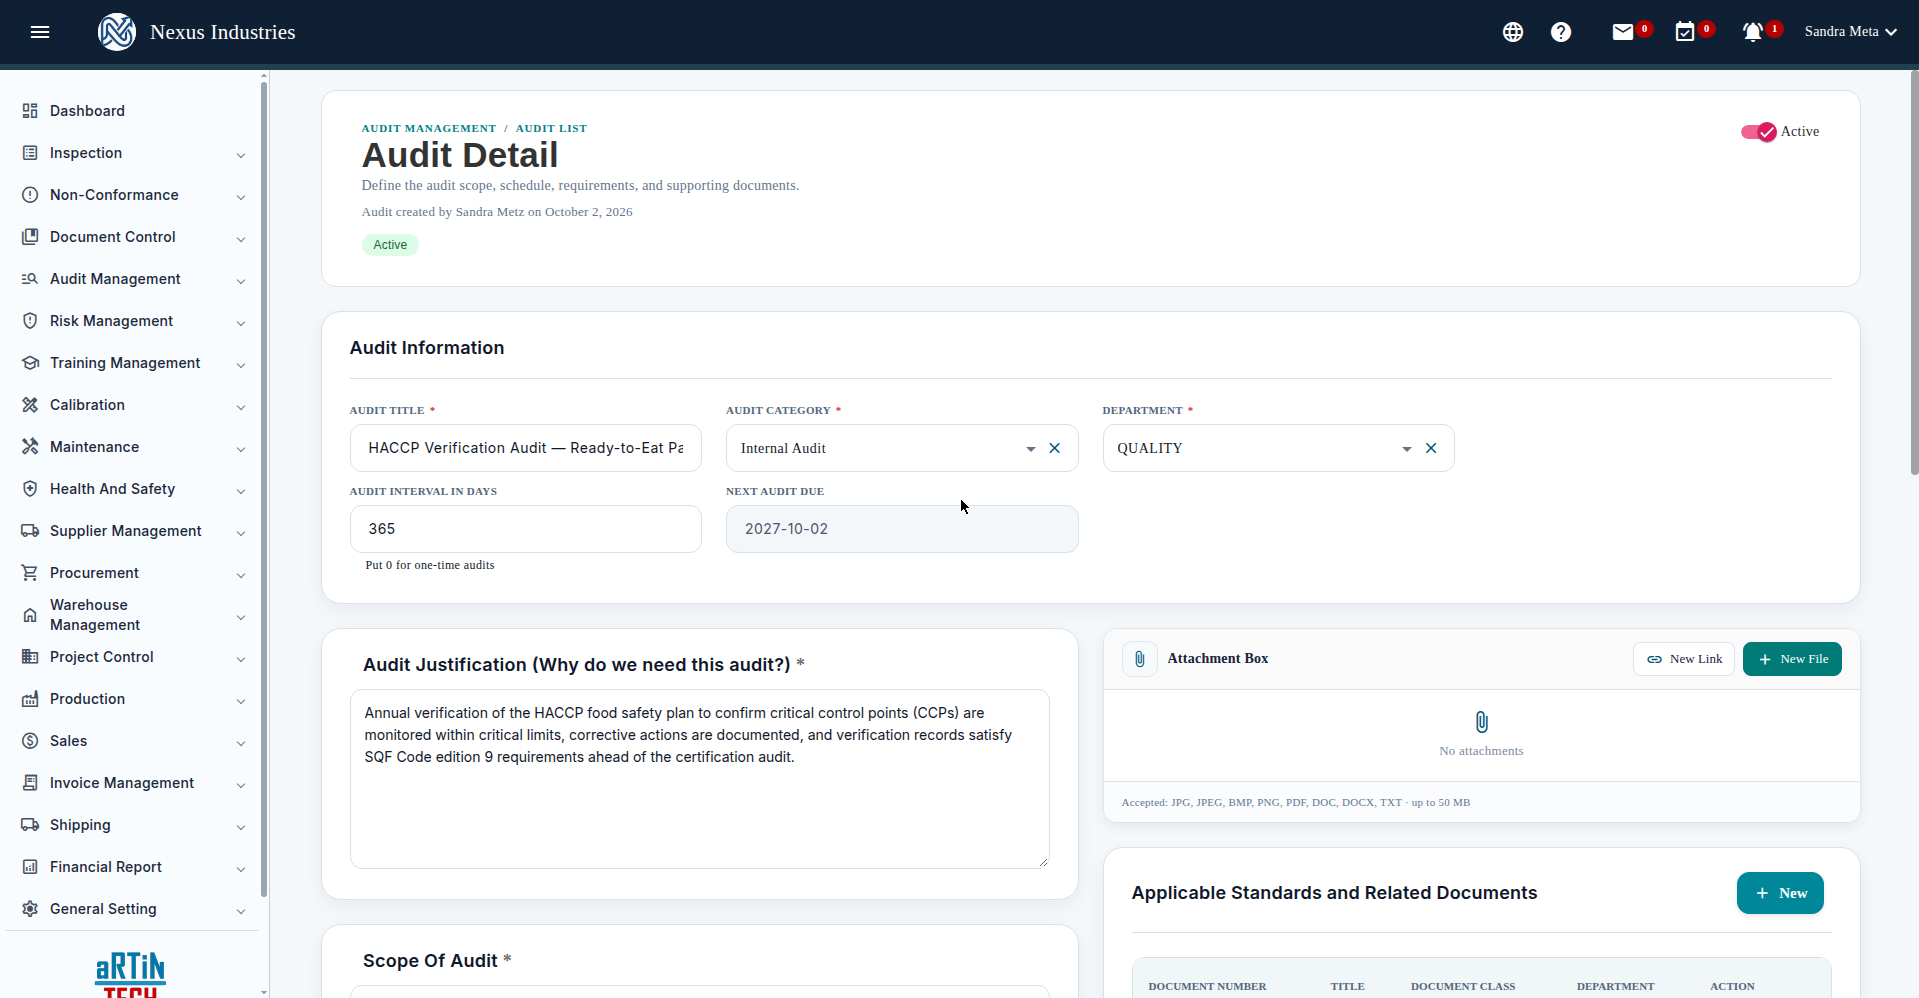Expand the Audit Management chevron
The image size is (1919, 998).
[x=241, y=281]
